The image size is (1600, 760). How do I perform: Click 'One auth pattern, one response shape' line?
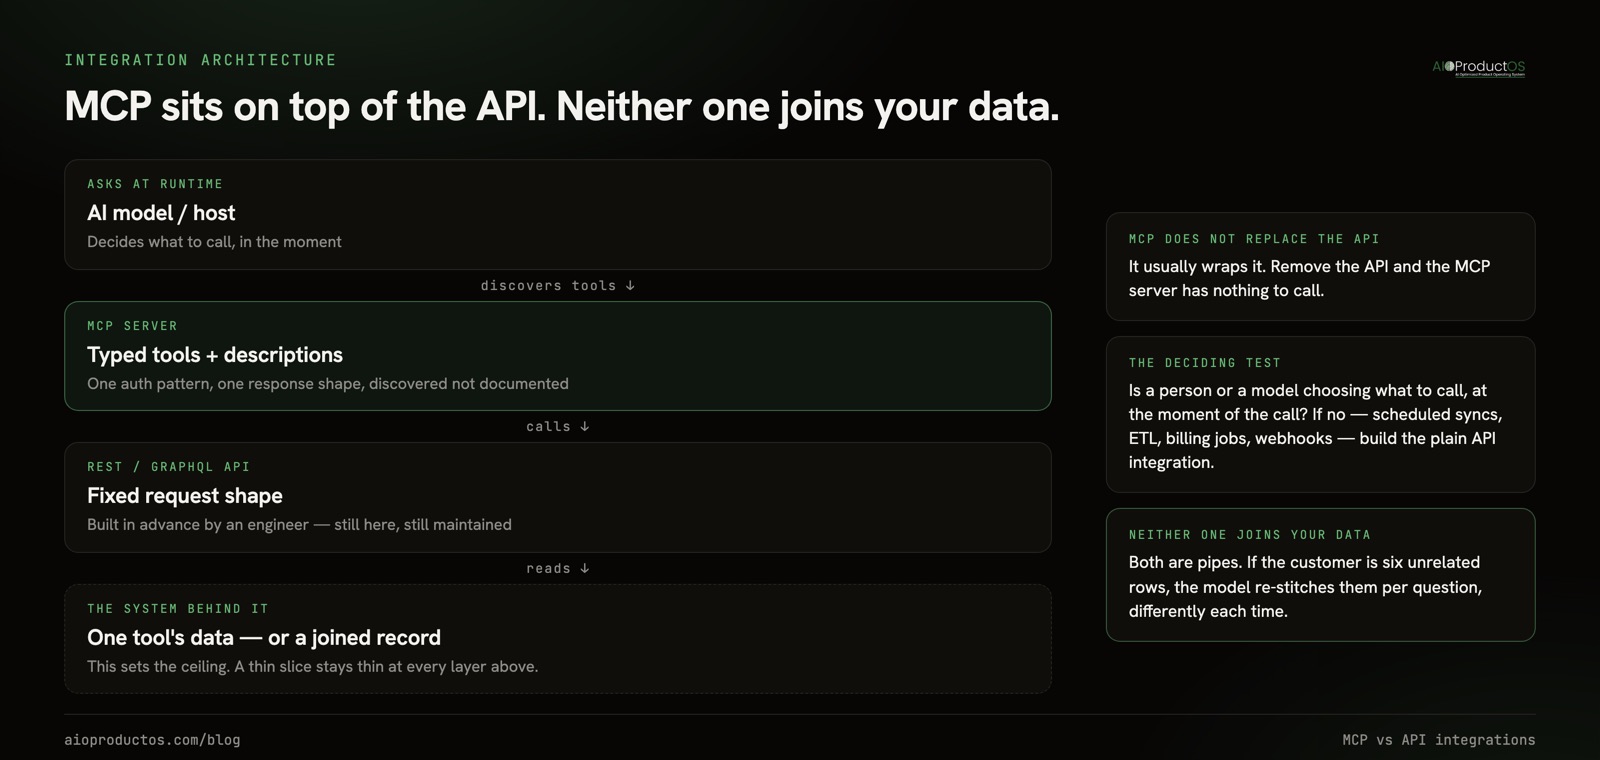pyautogui.click(x=328, y=384)
